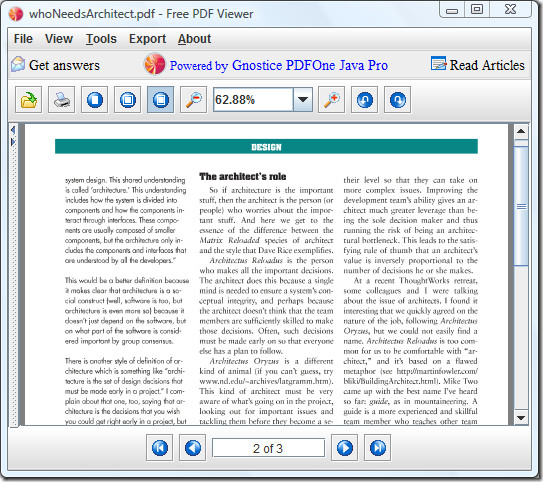Click the vertical scrollbar up arrow
The image size is (543, 482).
(521, 131)
